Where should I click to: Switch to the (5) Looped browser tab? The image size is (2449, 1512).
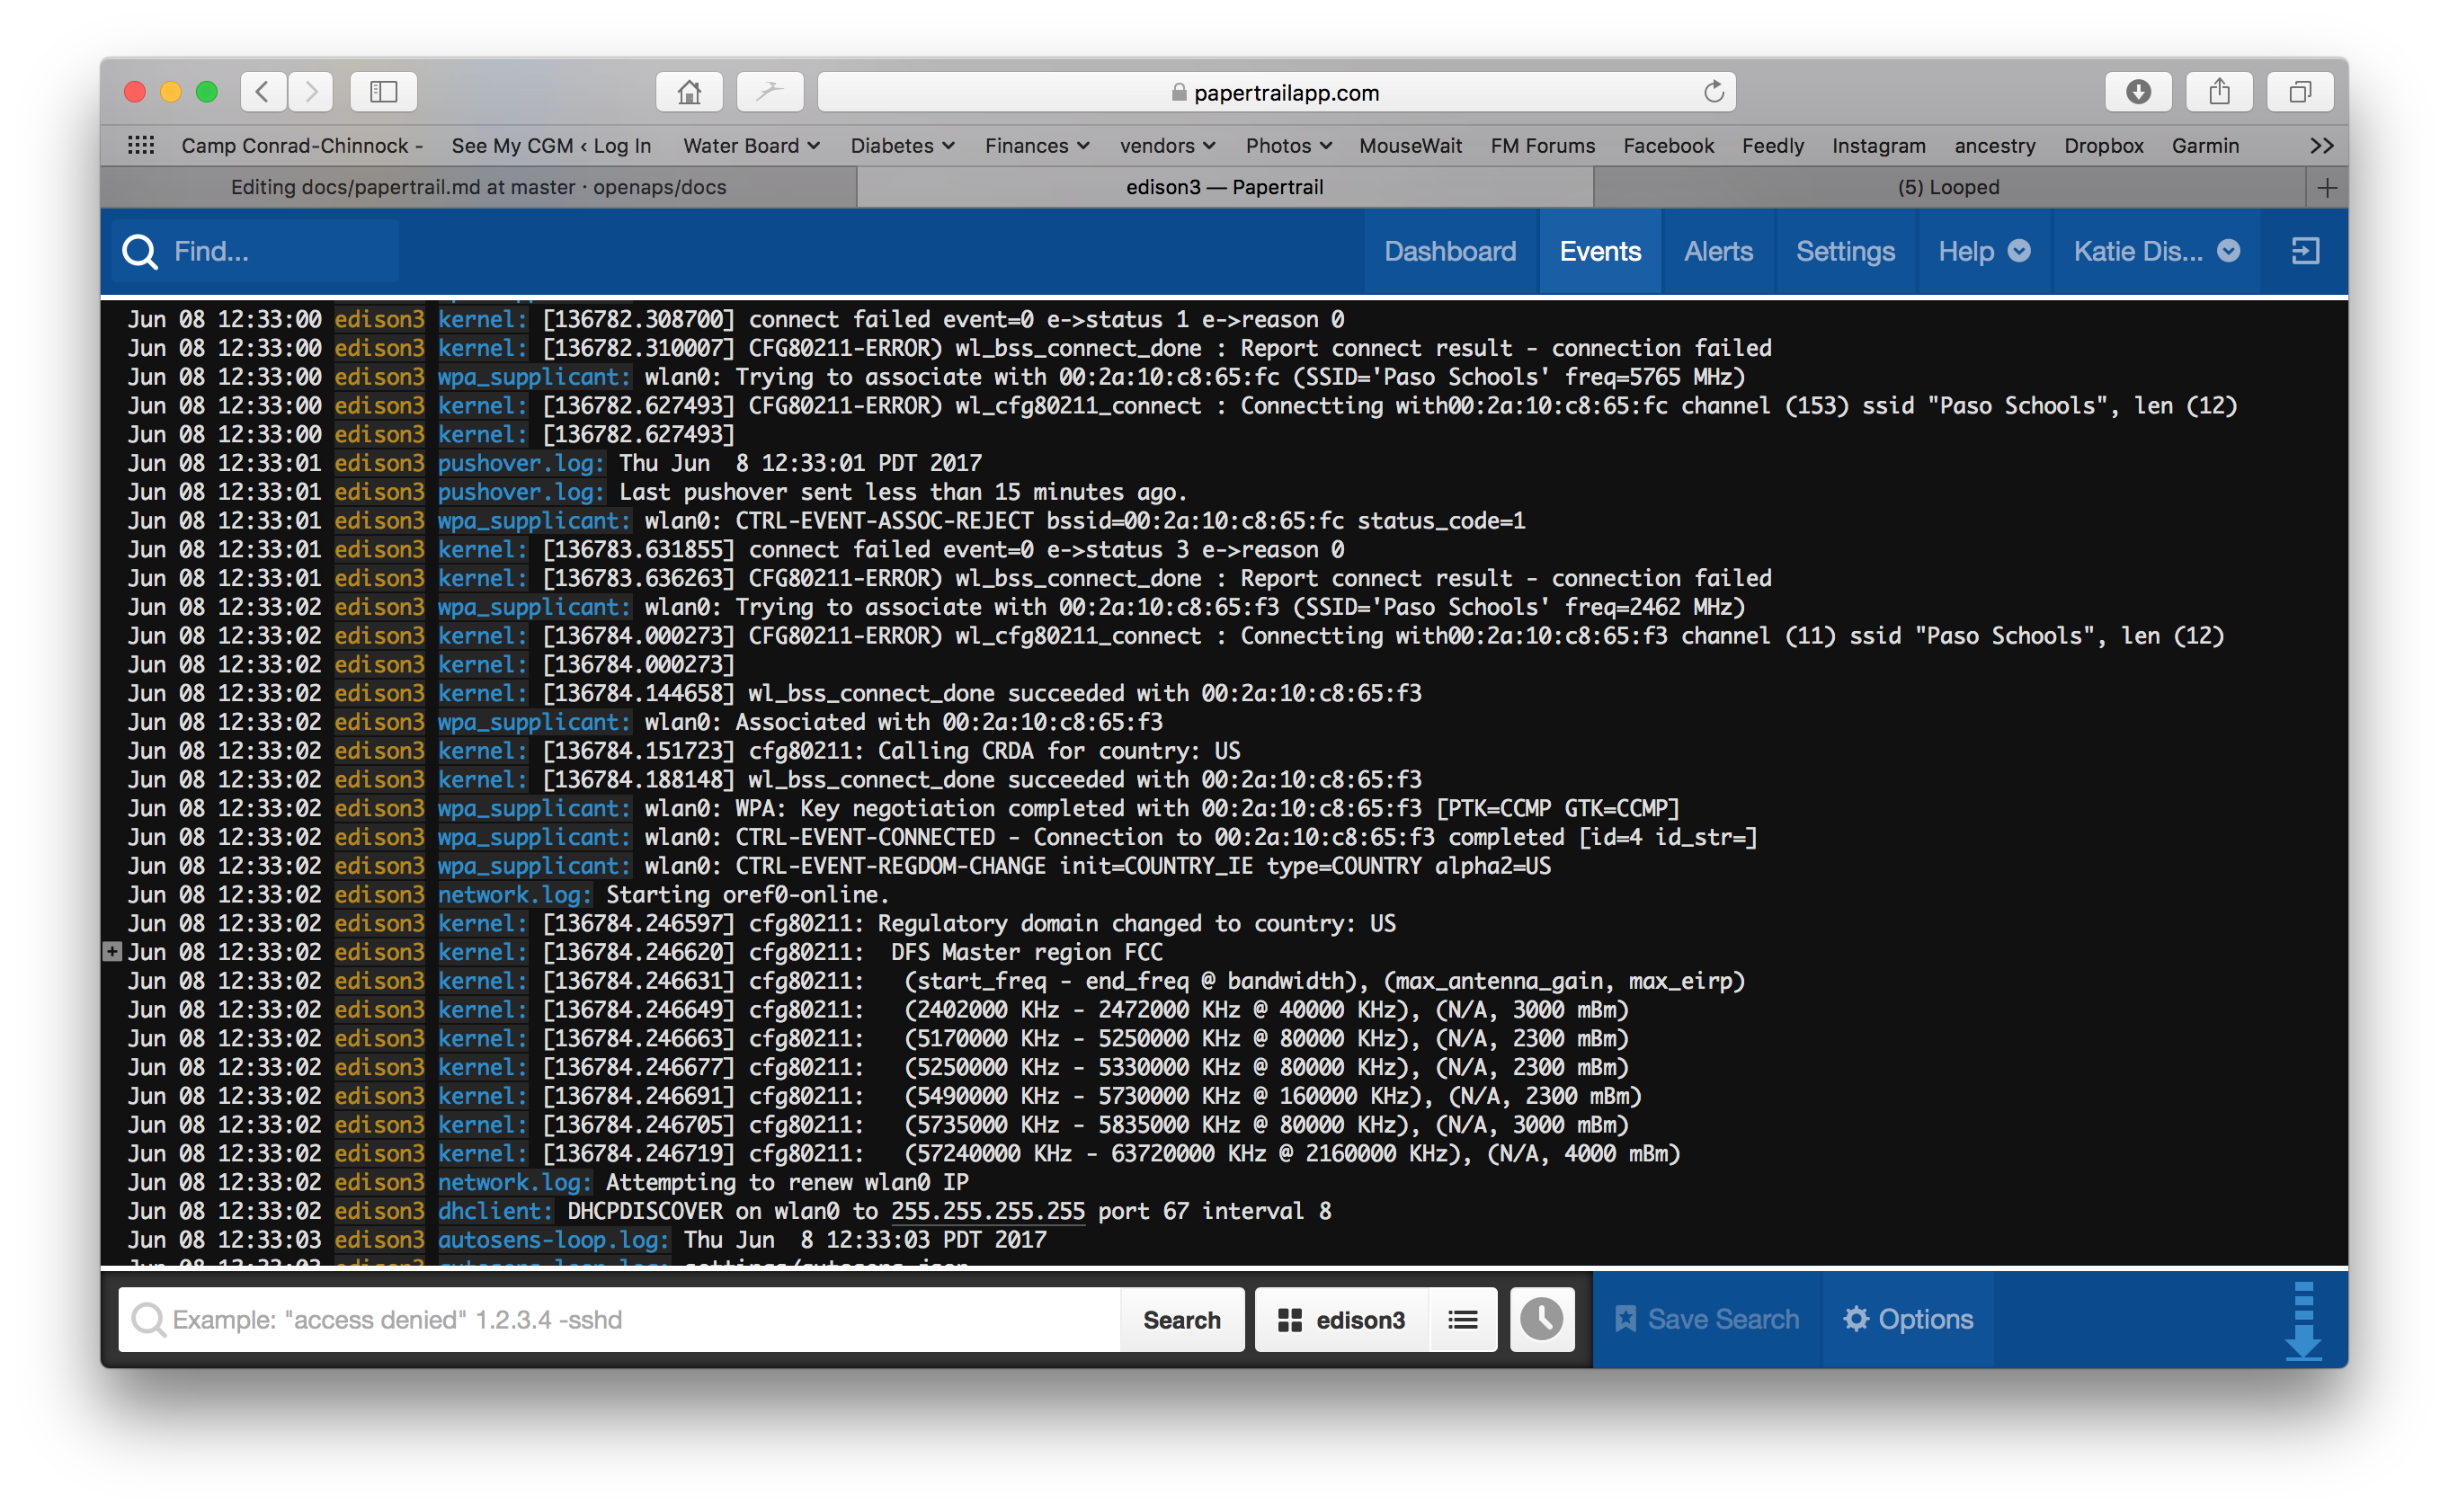click(x=1948, y=187)
